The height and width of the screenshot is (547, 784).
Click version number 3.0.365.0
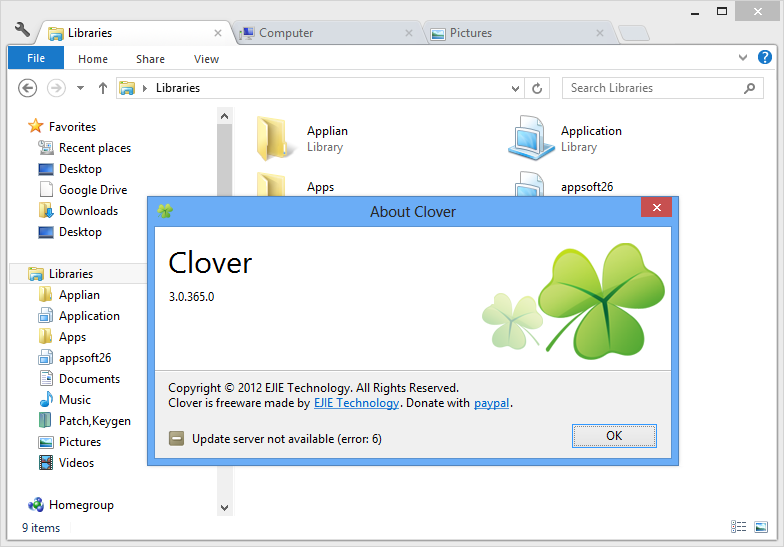point(192,297)
